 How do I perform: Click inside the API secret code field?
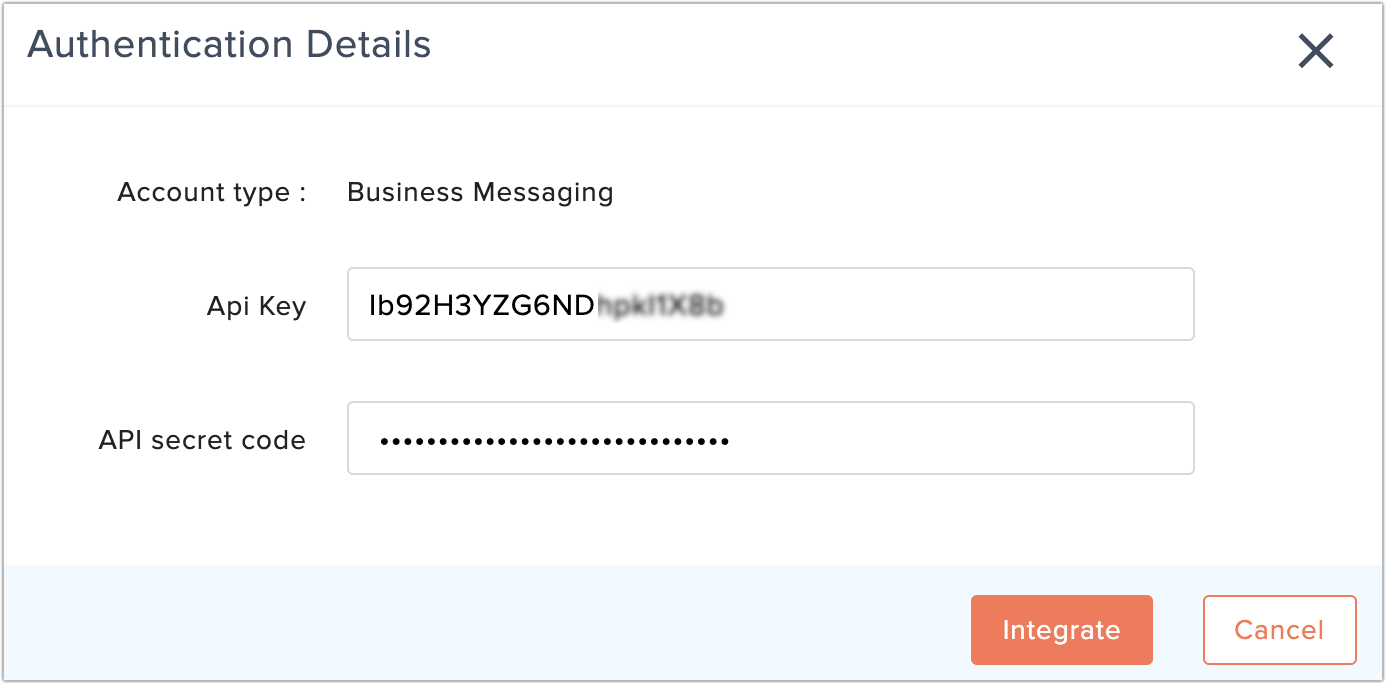tap(770, 438)
